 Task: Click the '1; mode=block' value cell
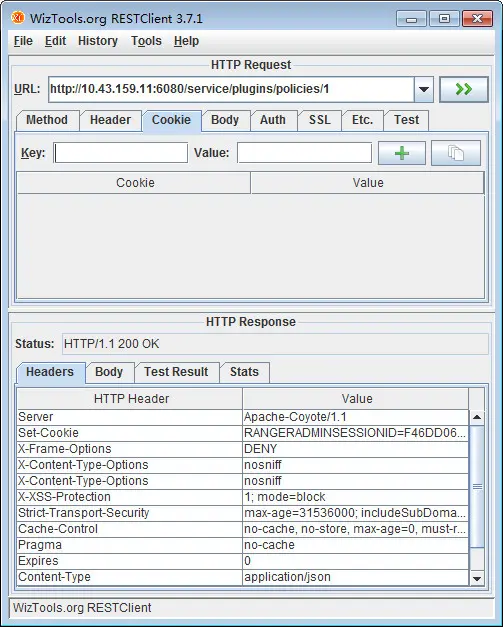click(355, 497)
